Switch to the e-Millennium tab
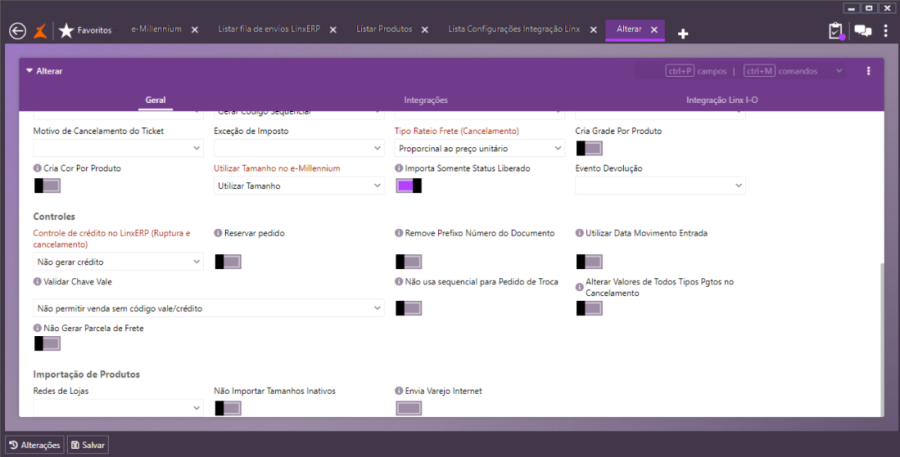Image resolution: width=900 pixels, height=457 pixels. click(x=156, y=29)
